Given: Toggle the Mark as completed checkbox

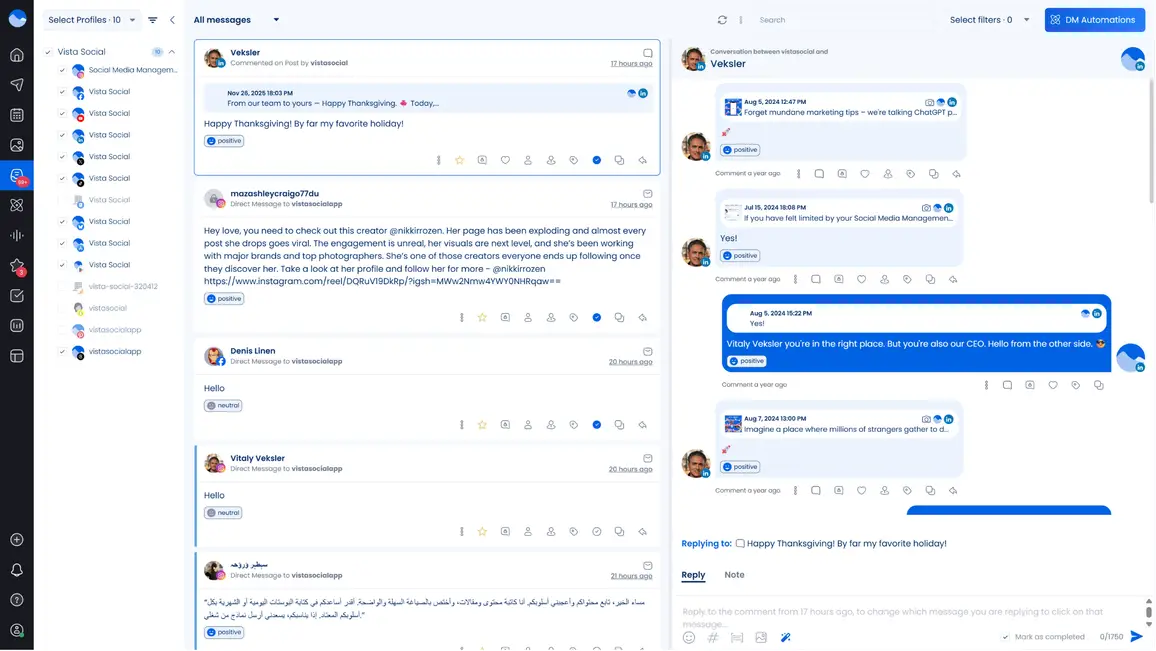Looking at the screenshot, I should point(1005,636).
